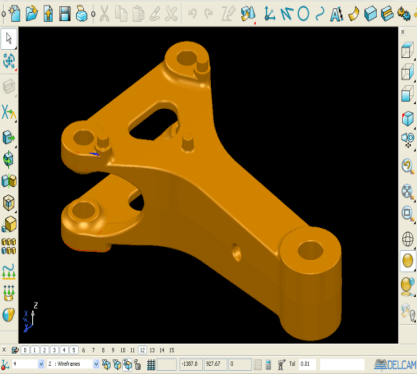This screenshot has height=374, width=417.
Task: Open the workplane number dropdown showing 4
Action: (x=28, y=364)
